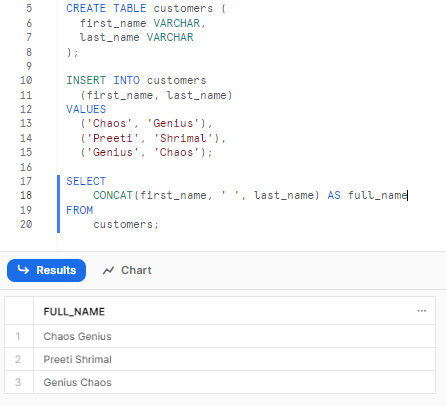Open the Results tab
Image resolution: width=446 pixels, height=406 pixels.
point(46,270)
